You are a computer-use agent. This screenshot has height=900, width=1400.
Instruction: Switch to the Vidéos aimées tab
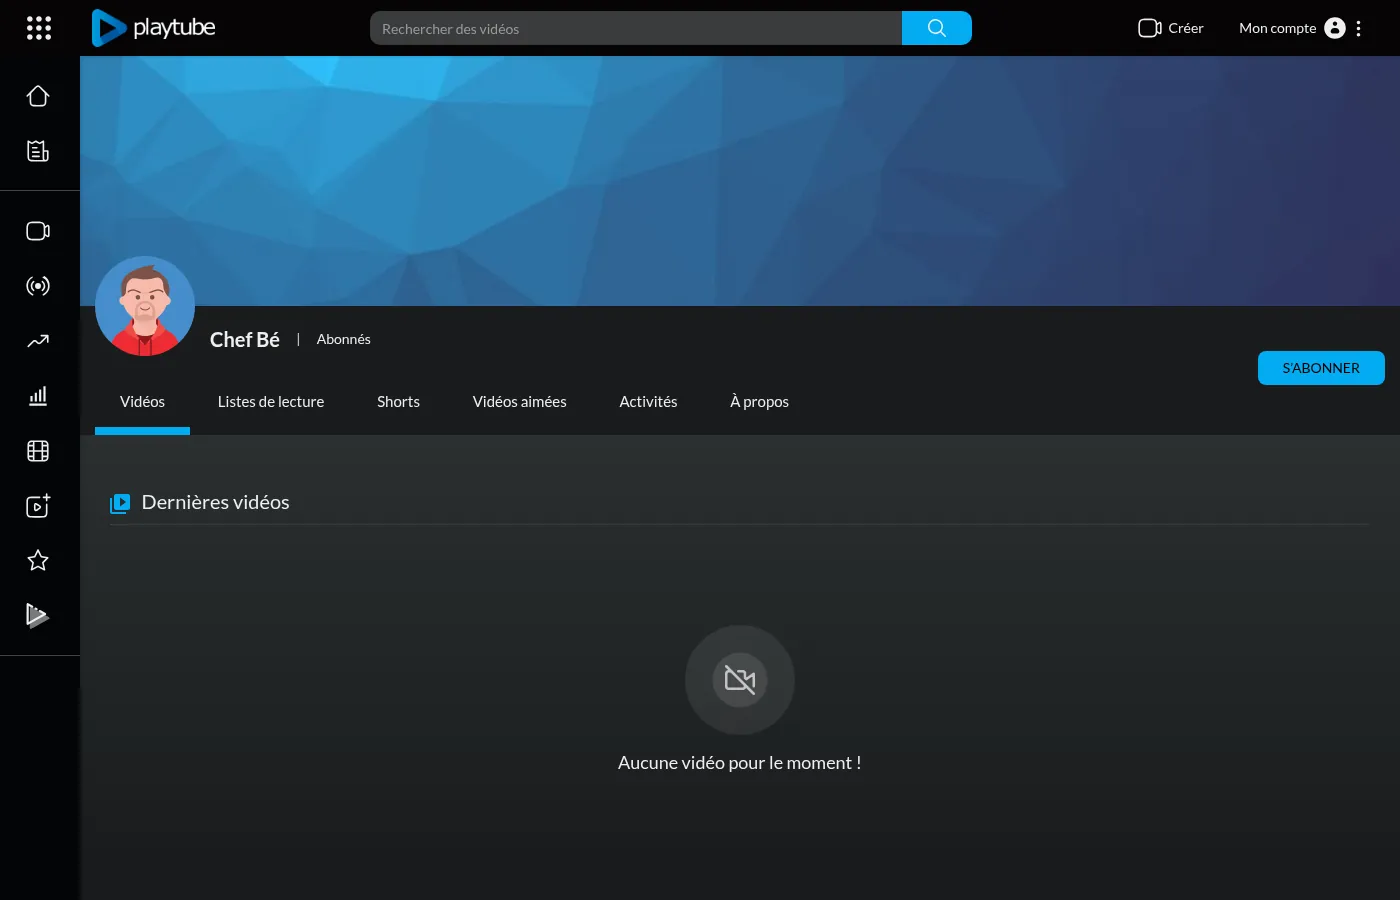pos(520,402)
